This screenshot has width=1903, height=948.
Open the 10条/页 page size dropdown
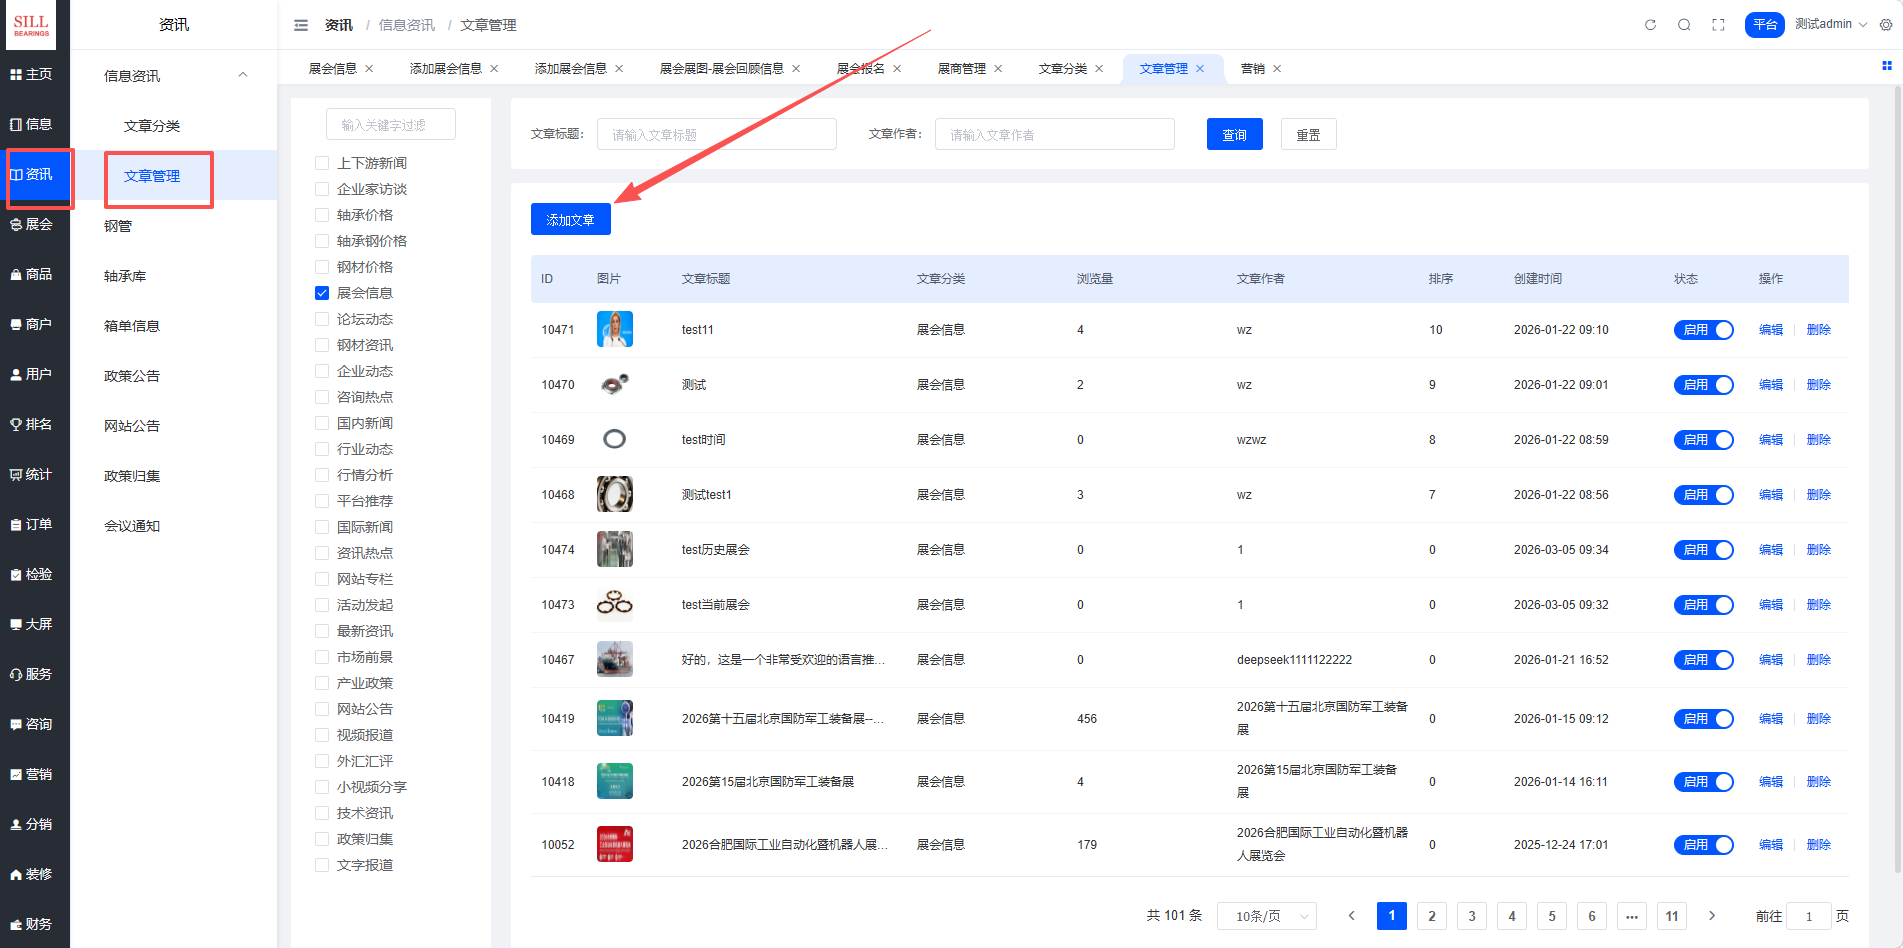tap(1266, 916)
